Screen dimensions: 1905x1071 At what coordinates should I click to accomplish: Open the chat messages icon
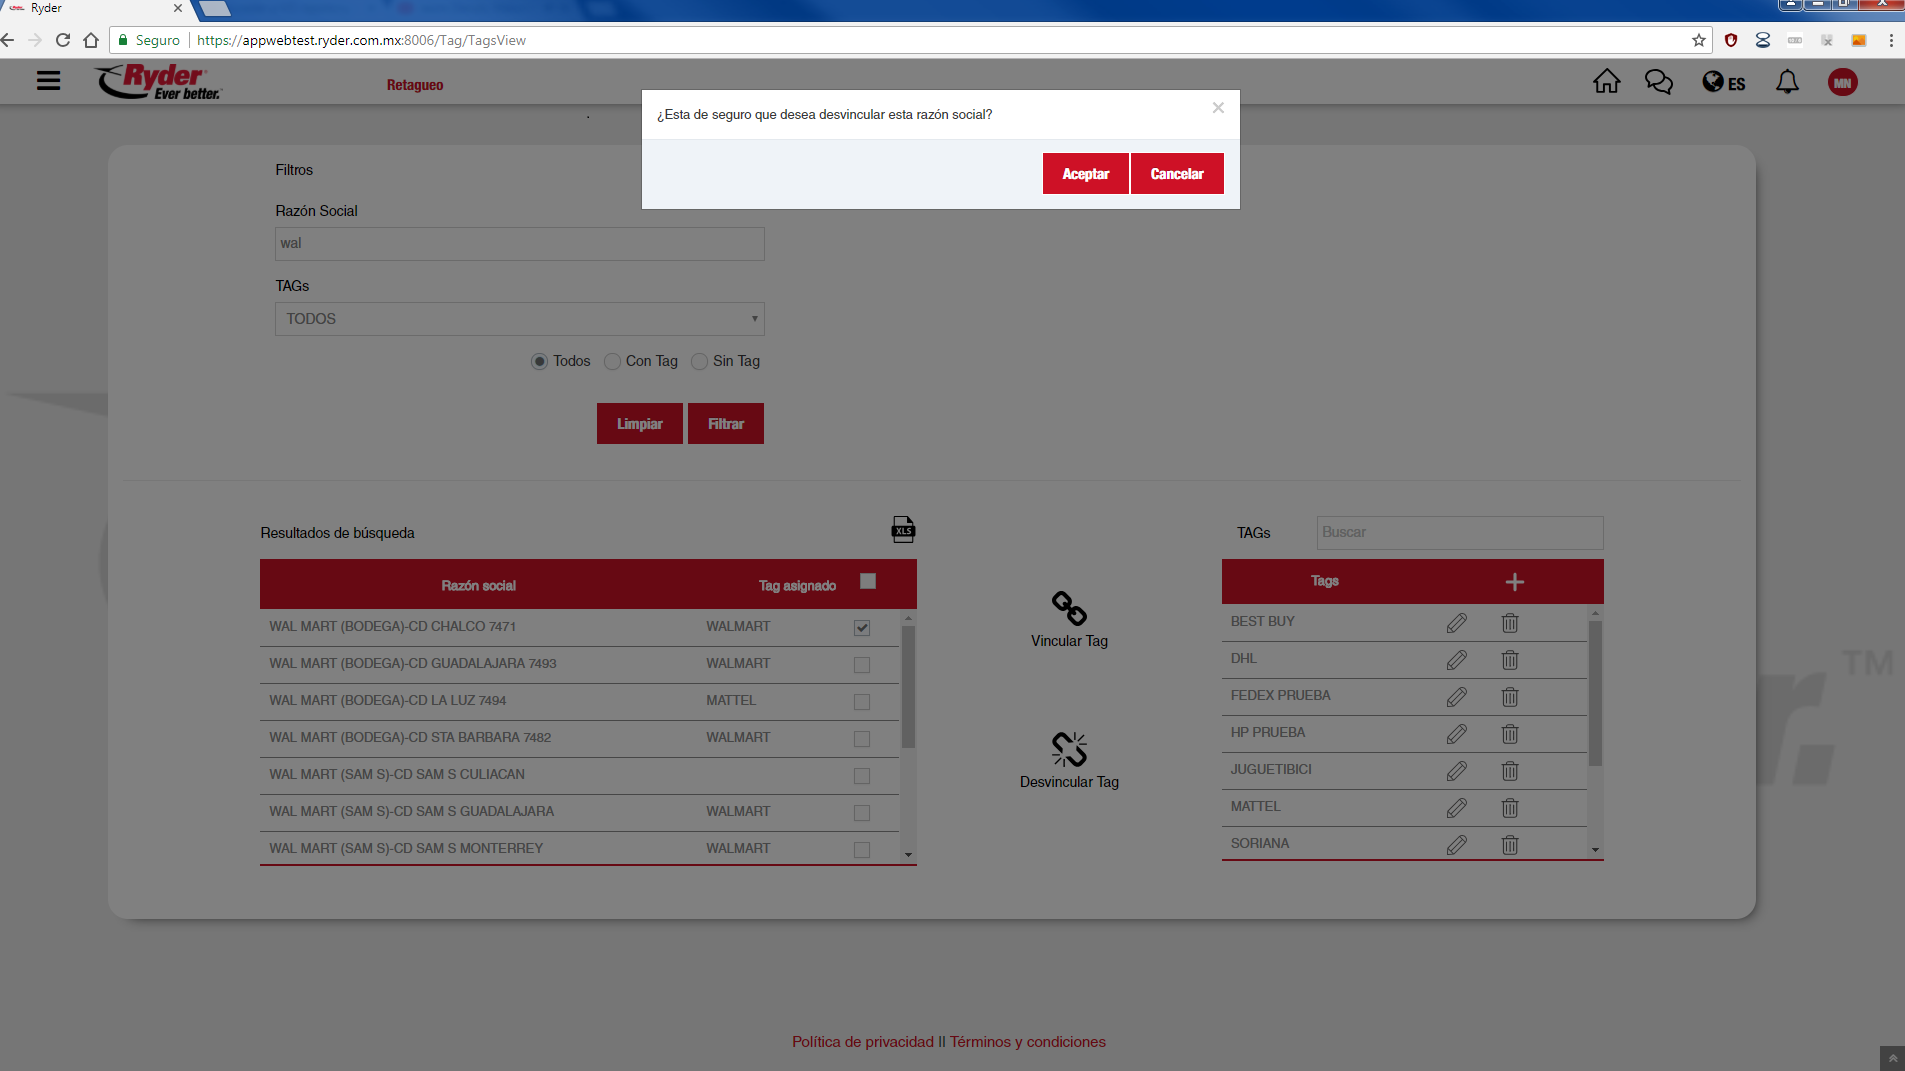tap(1658, 82)
